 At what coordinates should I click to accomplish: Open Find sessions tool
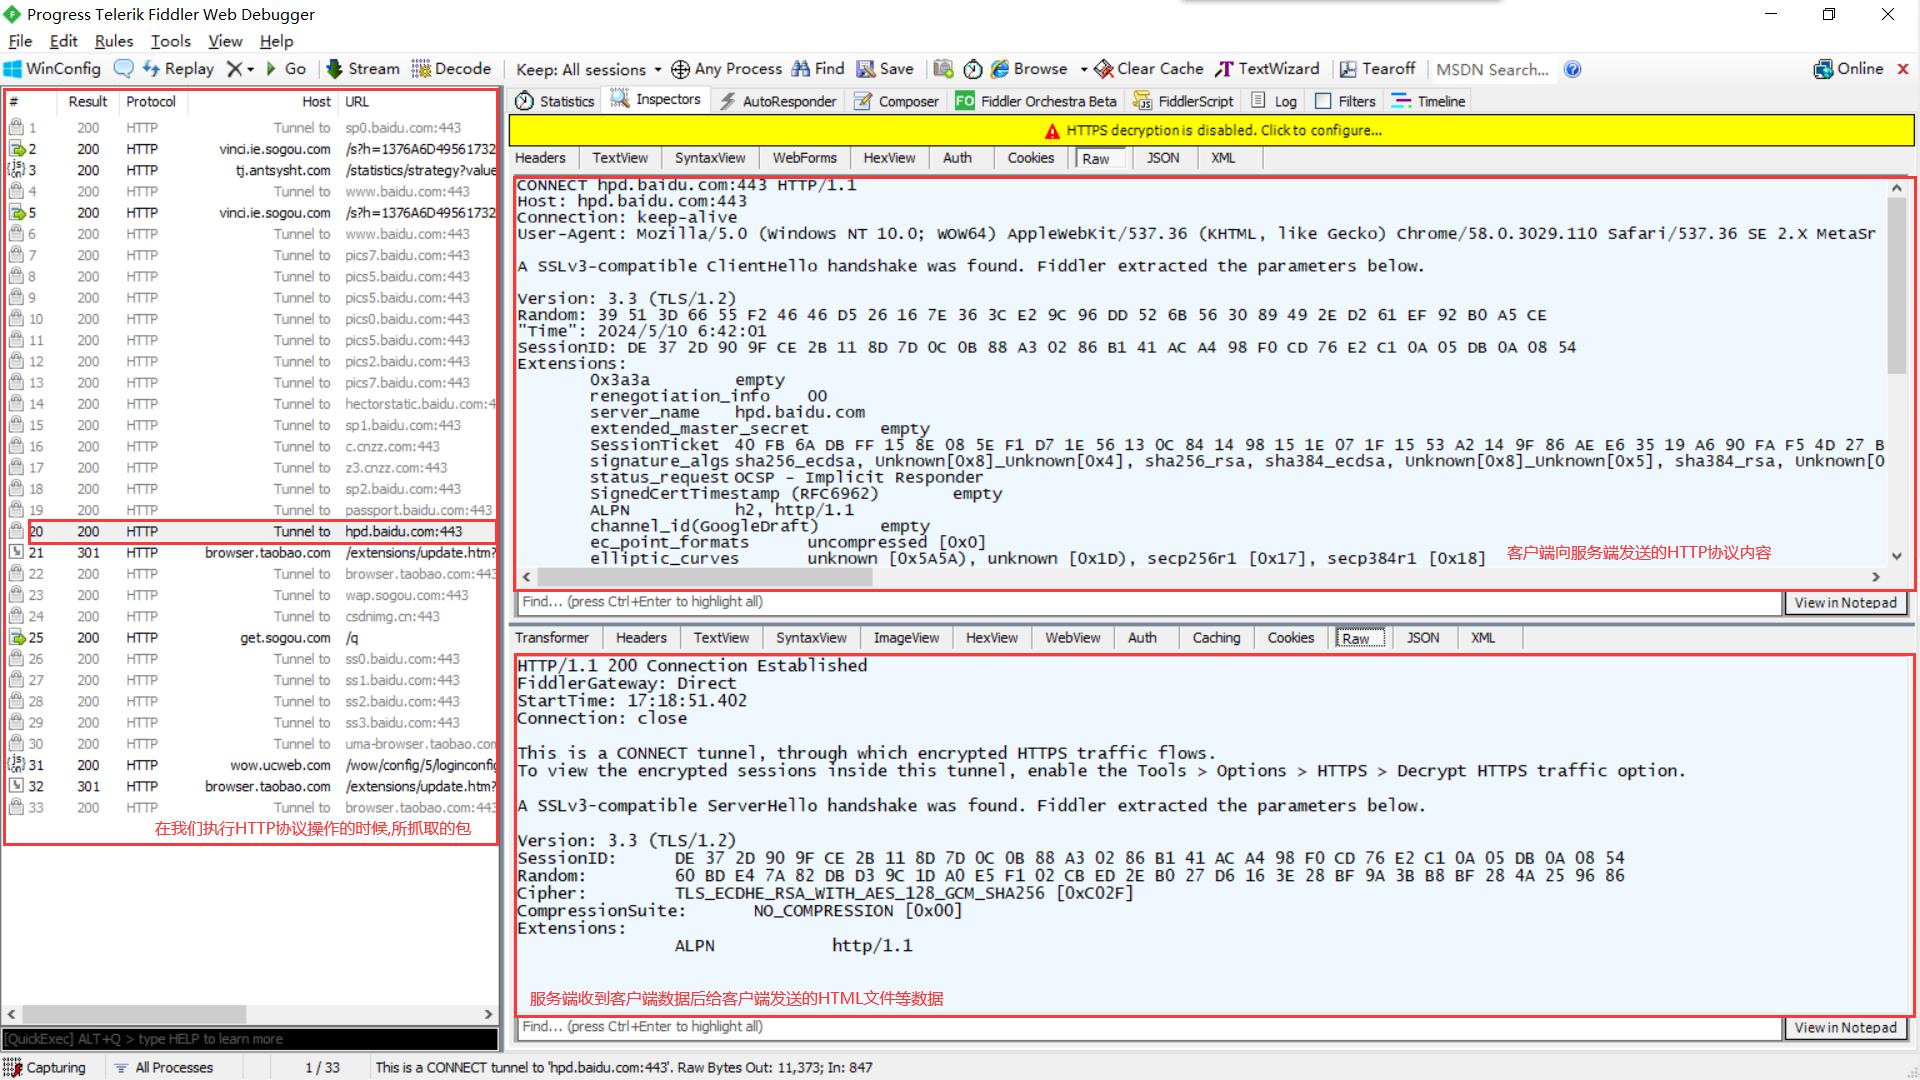[x=818, y=69]
